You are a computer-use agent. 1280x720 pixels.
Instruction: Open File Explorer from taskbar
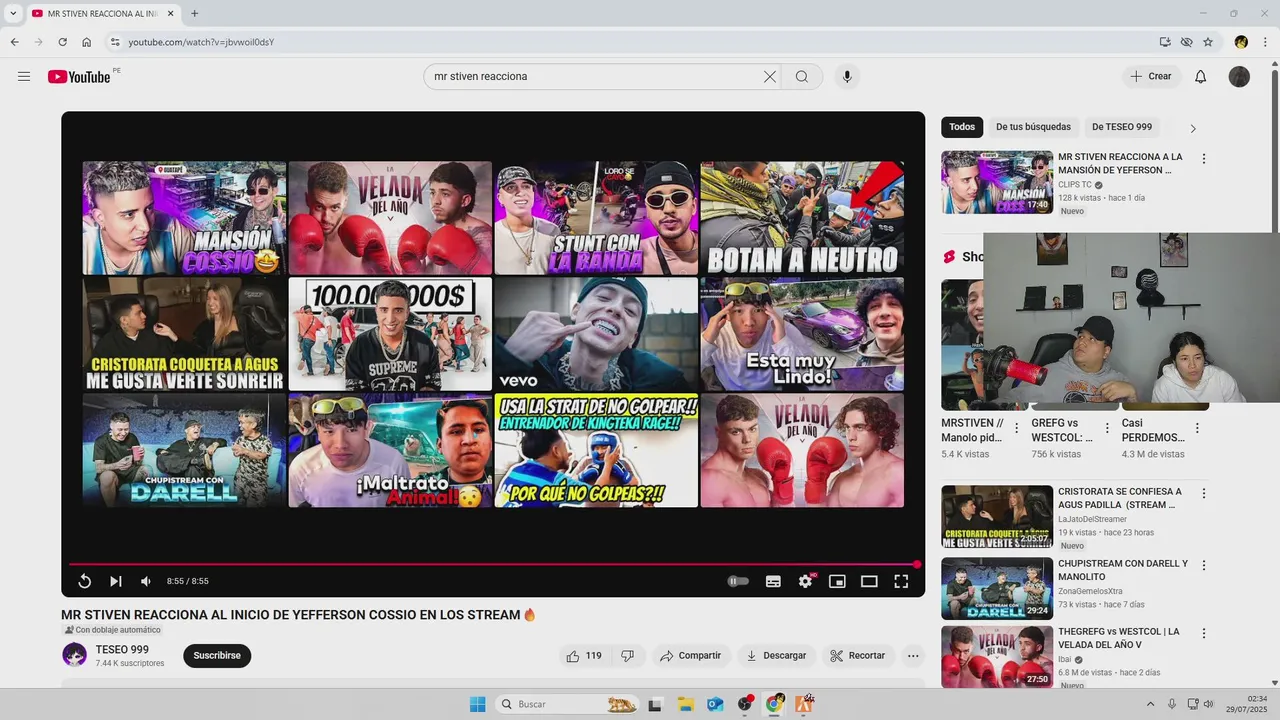(x=685, y=704)
